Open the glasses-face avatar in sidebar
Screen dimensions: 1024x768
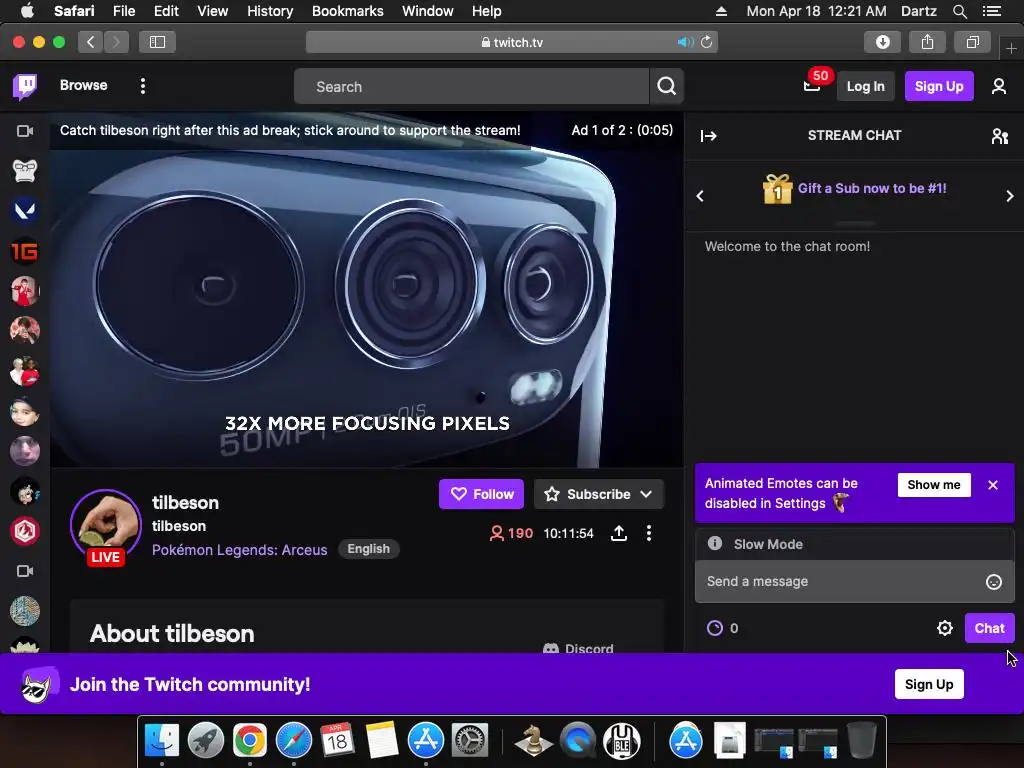click(25, 170)
